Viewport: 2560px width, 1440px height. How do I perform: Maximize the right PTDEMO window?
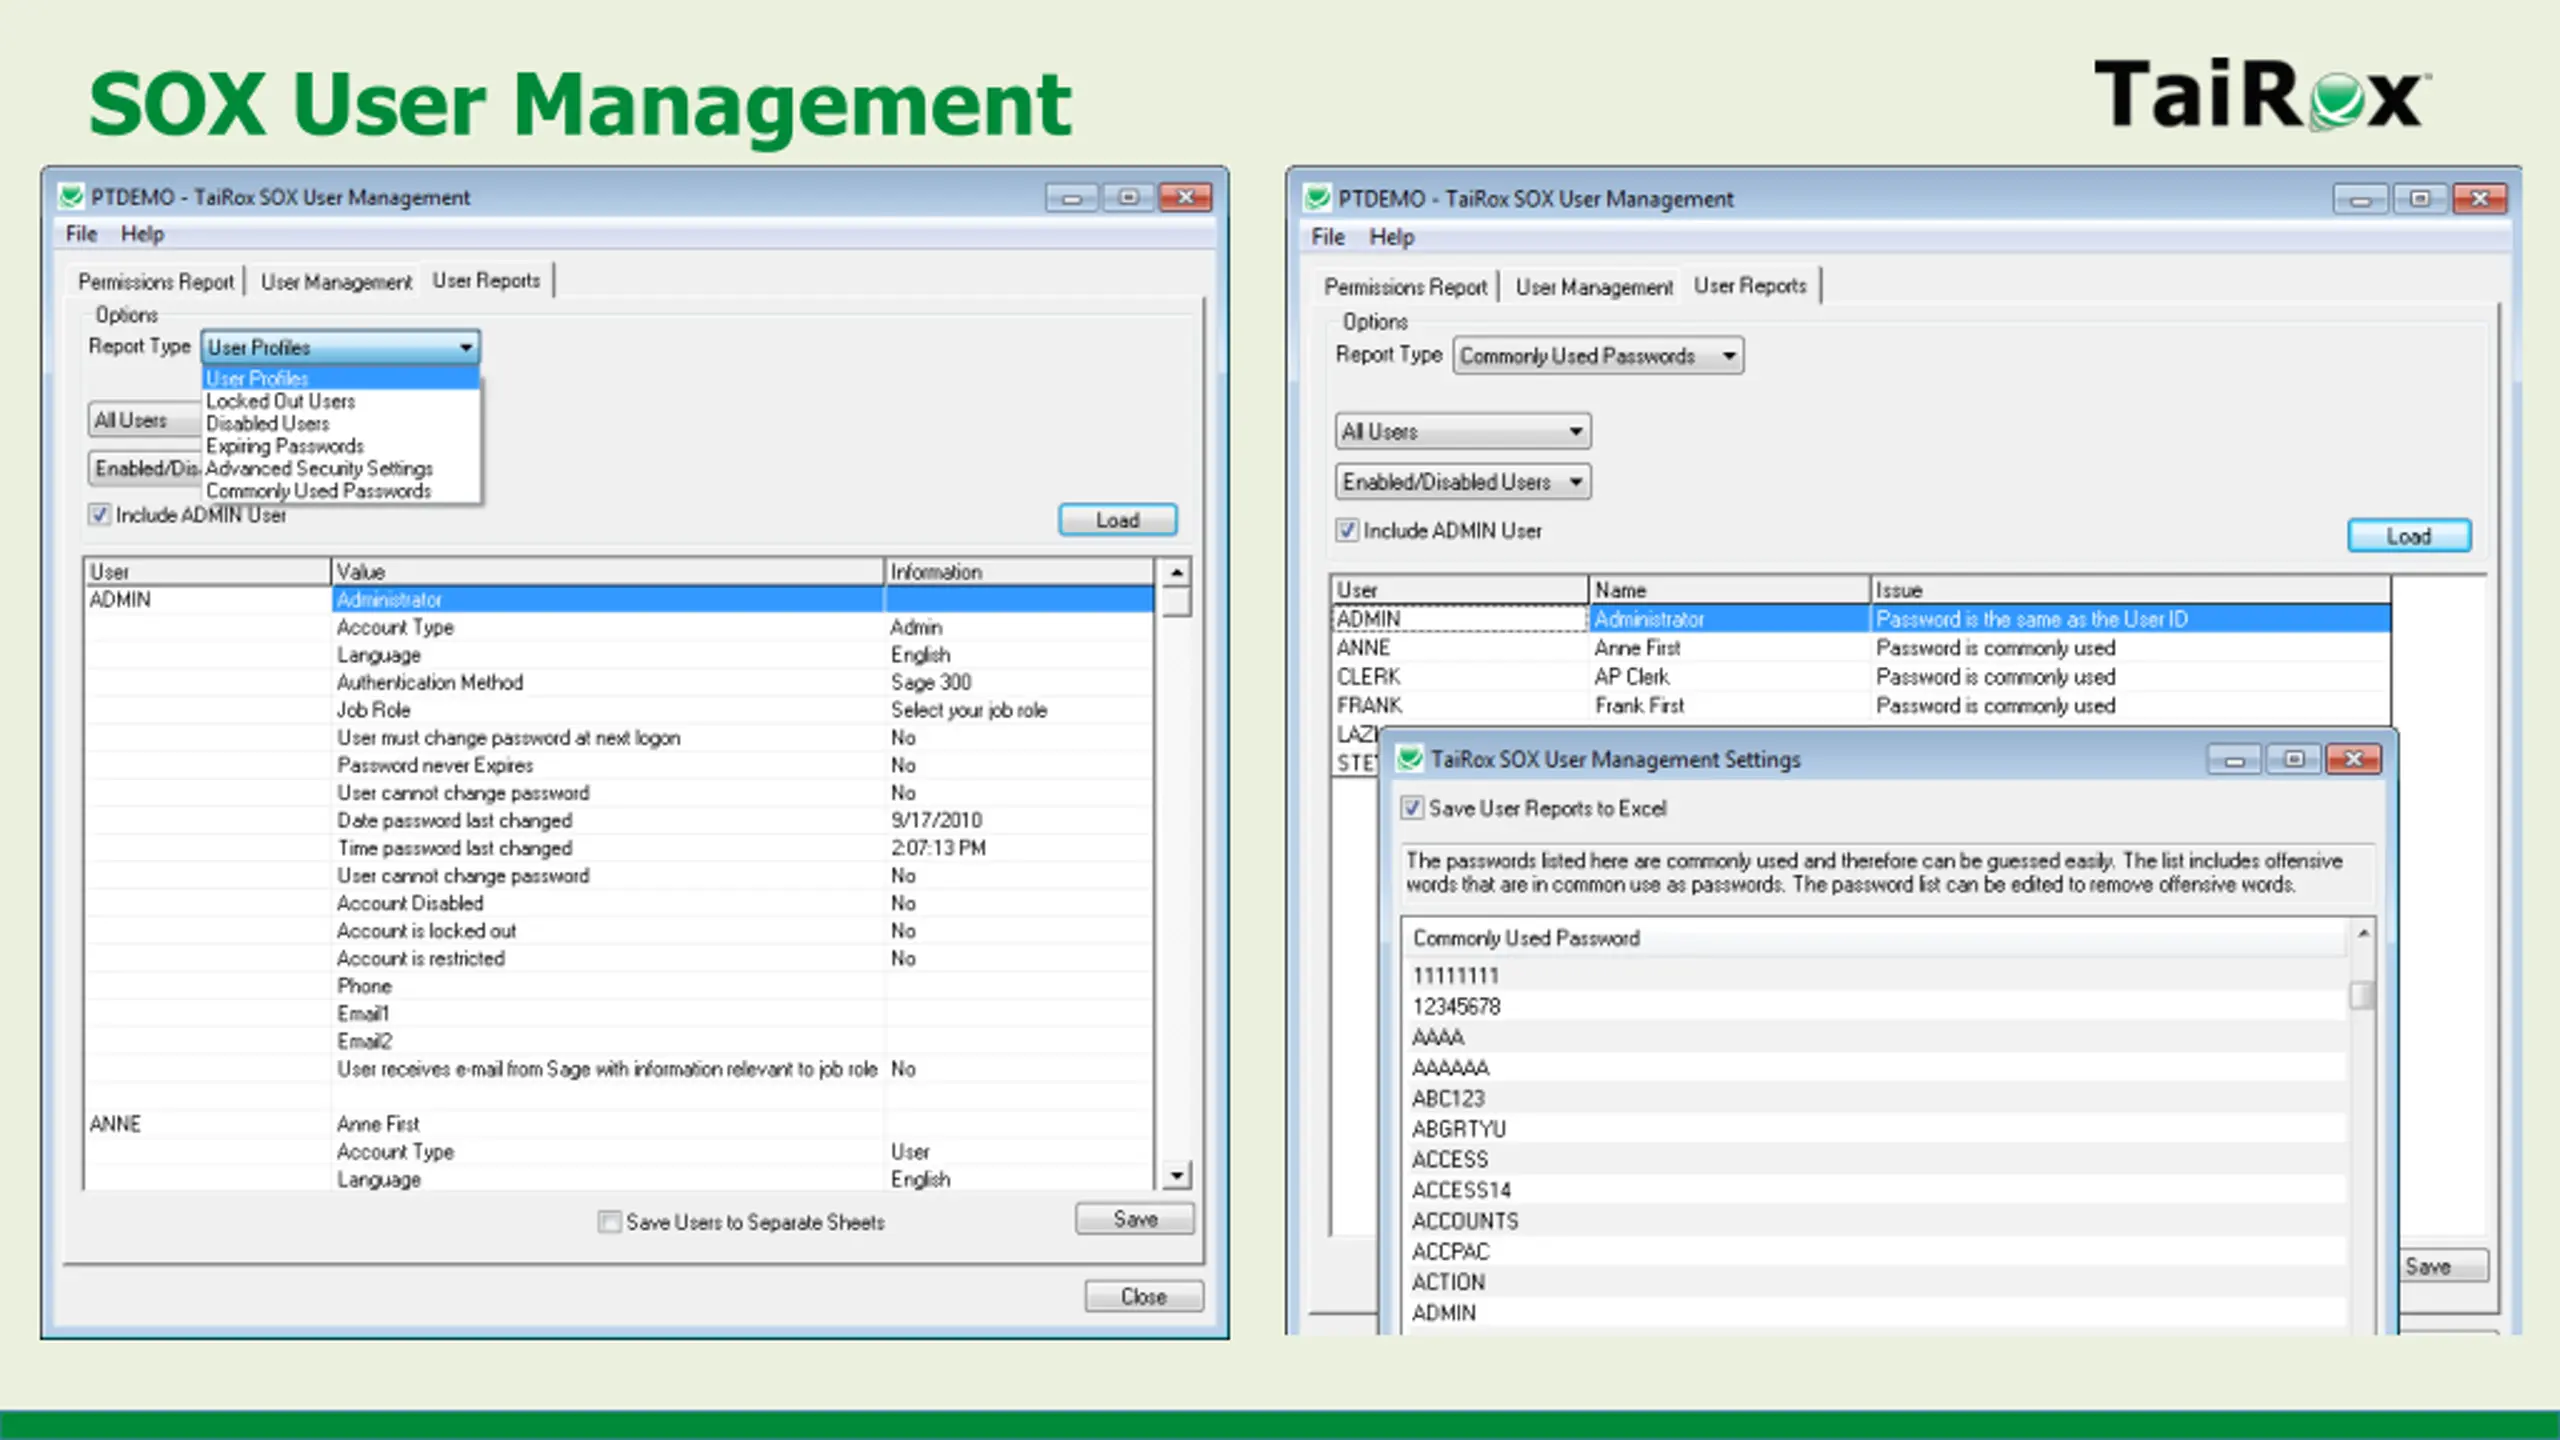tap(2420, 199)
